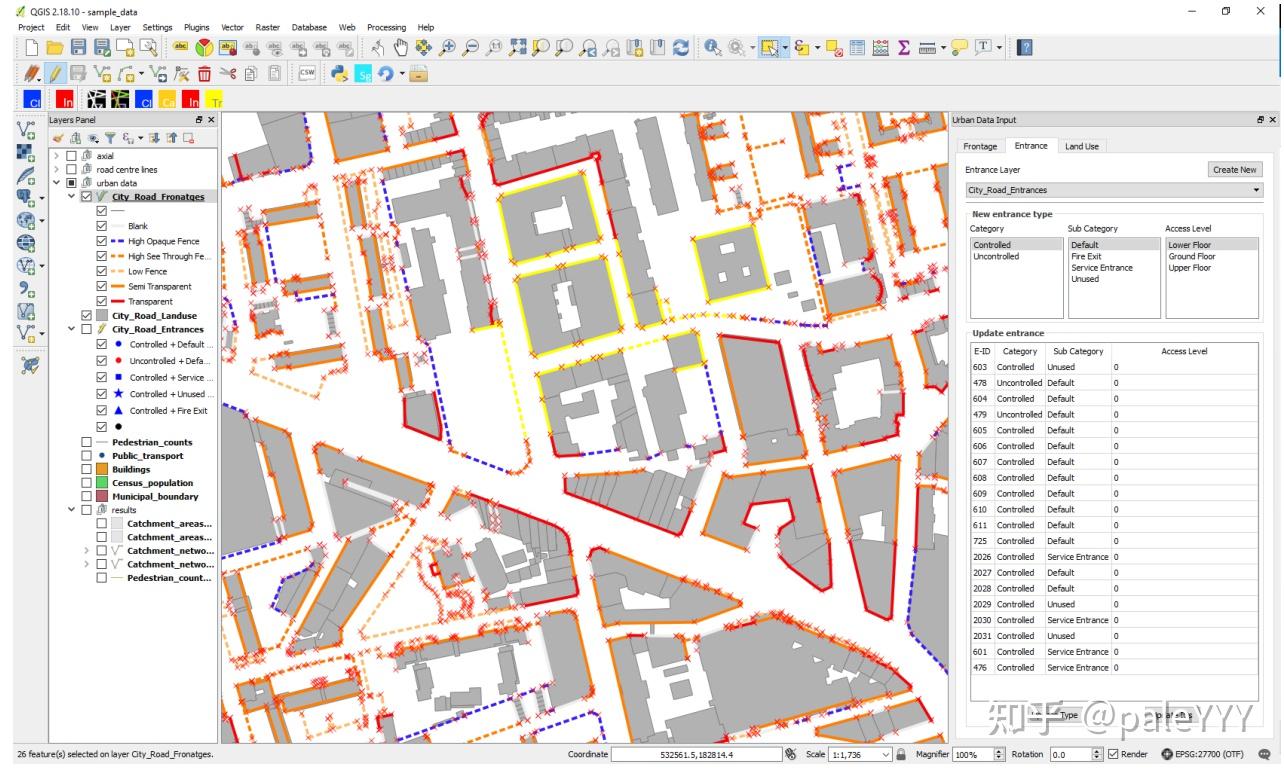Enable the Buildings layer checkbox

pos(87,469)
